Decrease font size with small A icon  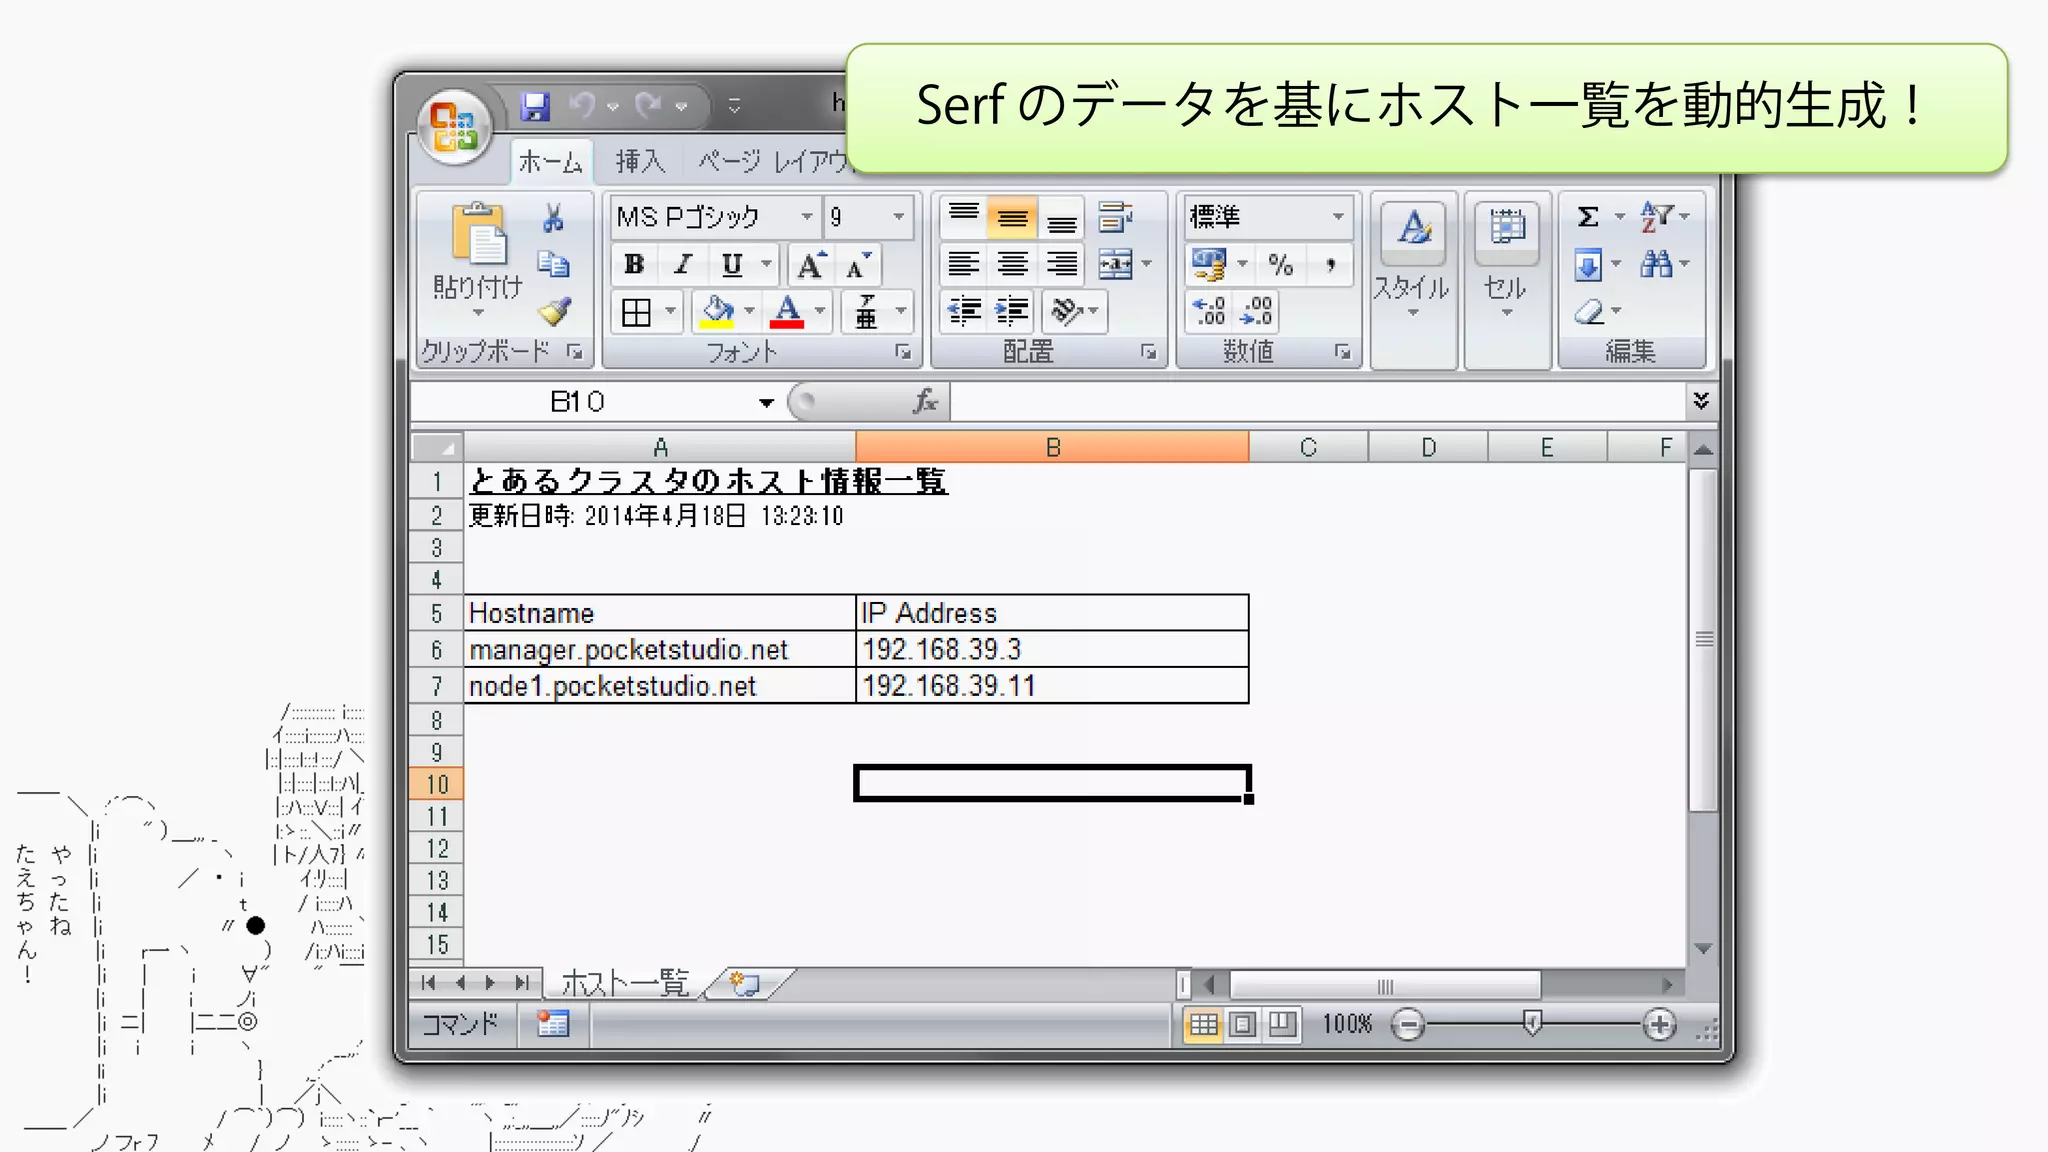[x=858, y=265]
